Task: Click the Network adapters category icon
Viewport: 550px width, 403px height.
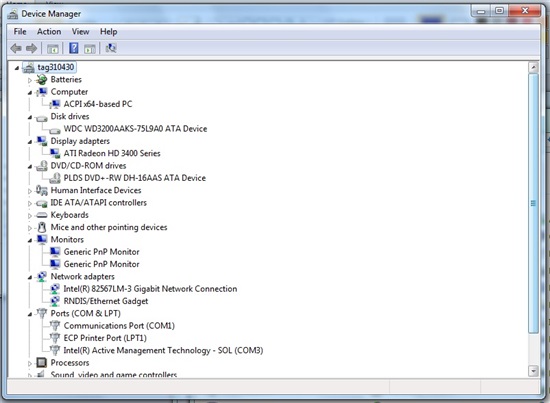Action: pos(42,276)
